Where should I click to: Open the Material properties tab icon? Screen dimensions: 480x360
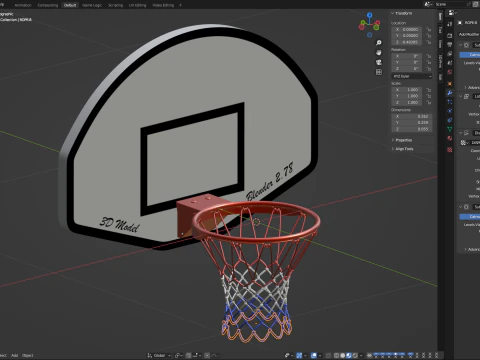point(450,138)
